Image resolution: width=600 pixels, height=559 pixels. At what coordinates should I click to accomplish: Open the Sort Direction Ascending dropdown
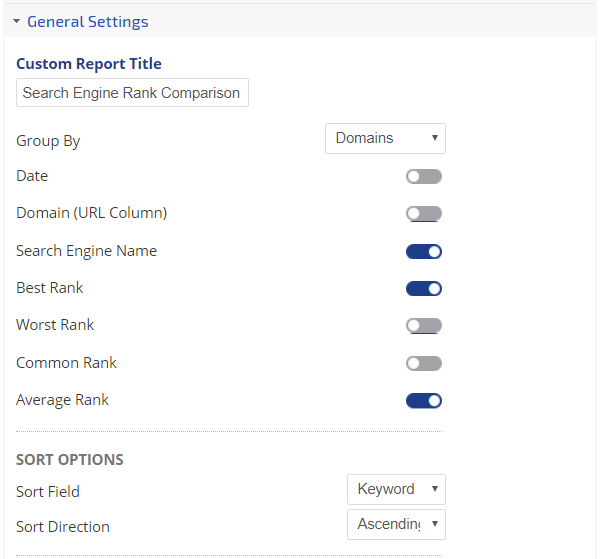(395, 525)
